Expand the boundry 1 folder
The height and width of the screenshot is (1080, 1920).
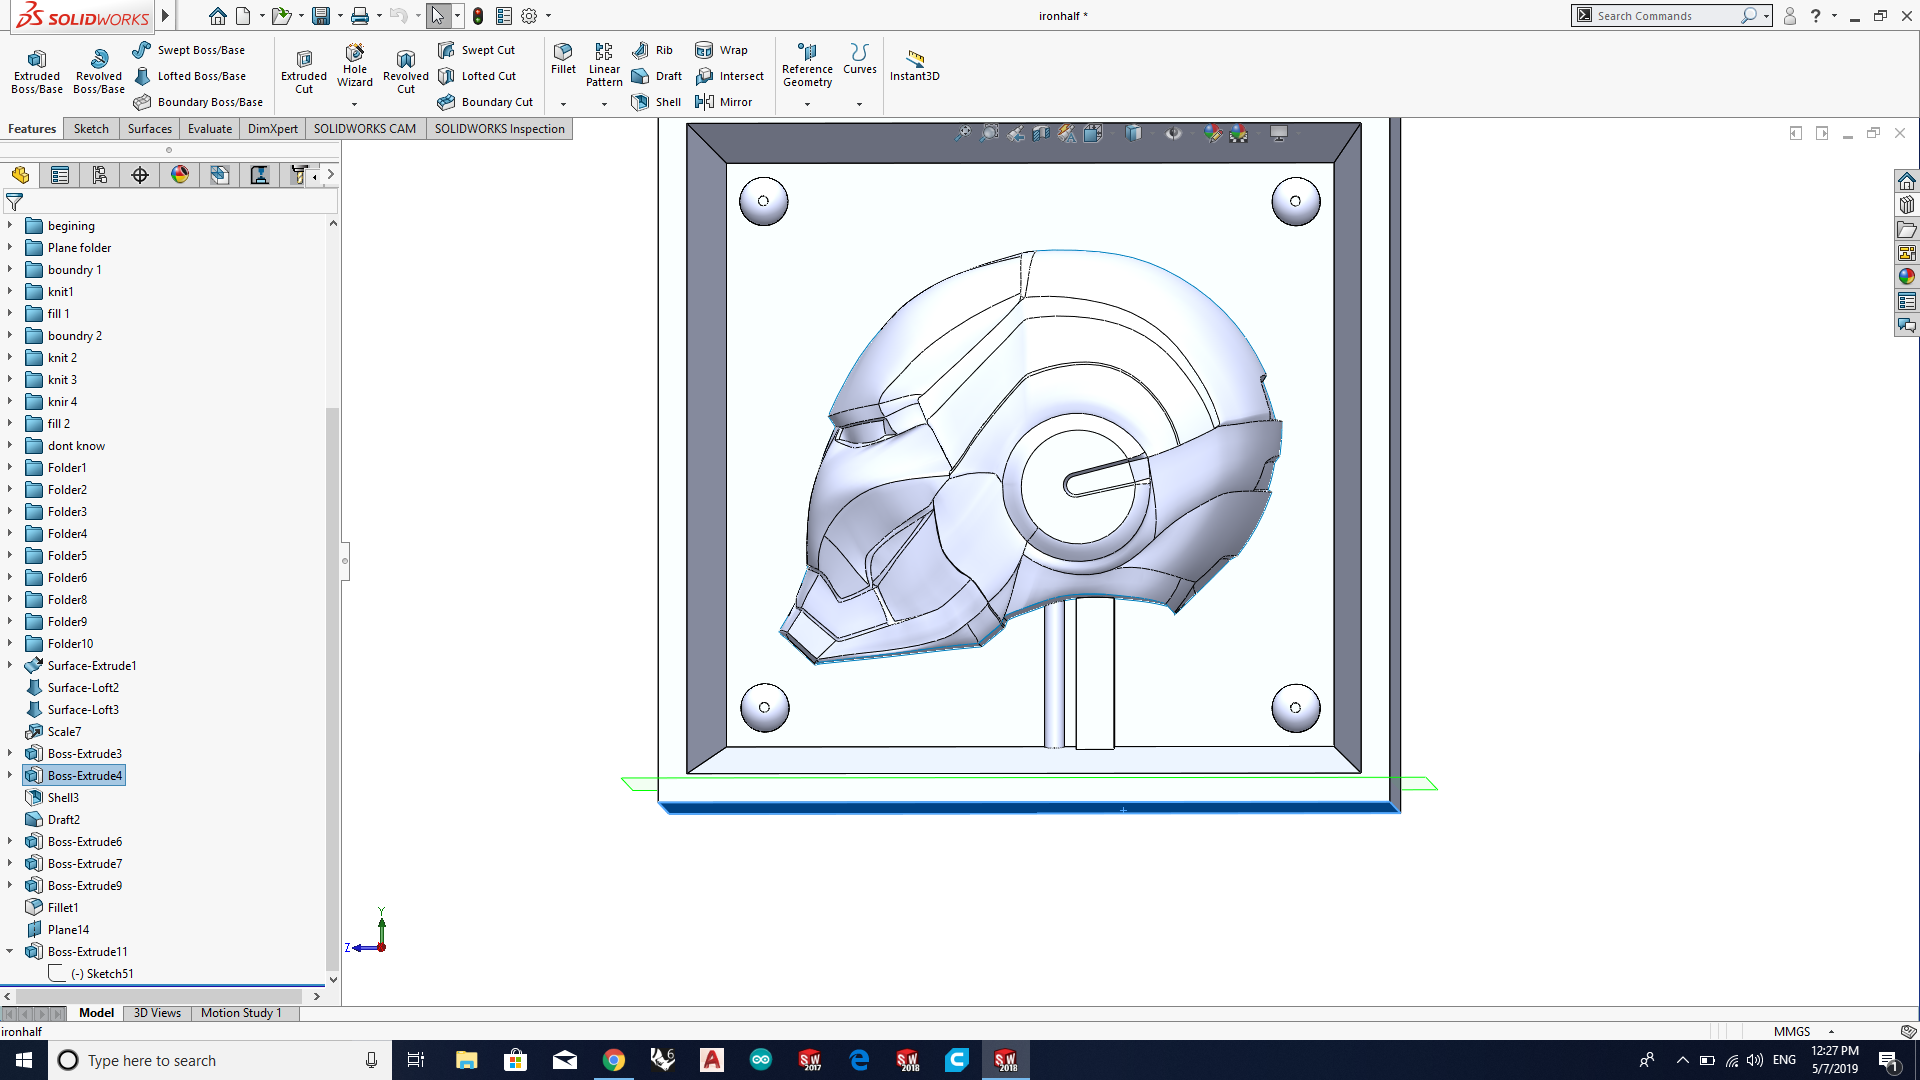pos(10,270)
